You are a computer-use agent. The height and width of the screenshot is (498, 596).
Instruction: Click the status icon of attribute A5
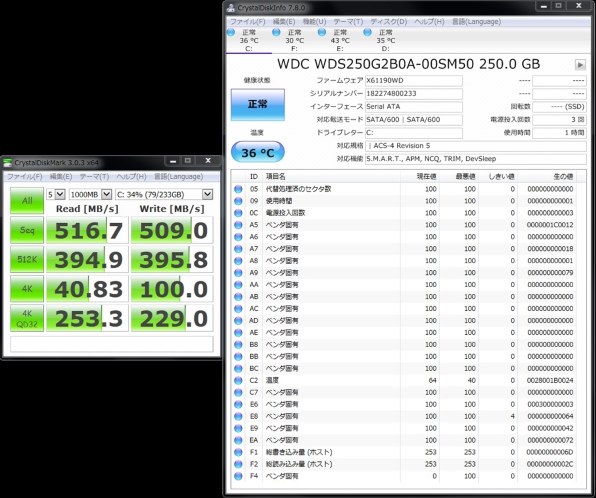point(238,225)
